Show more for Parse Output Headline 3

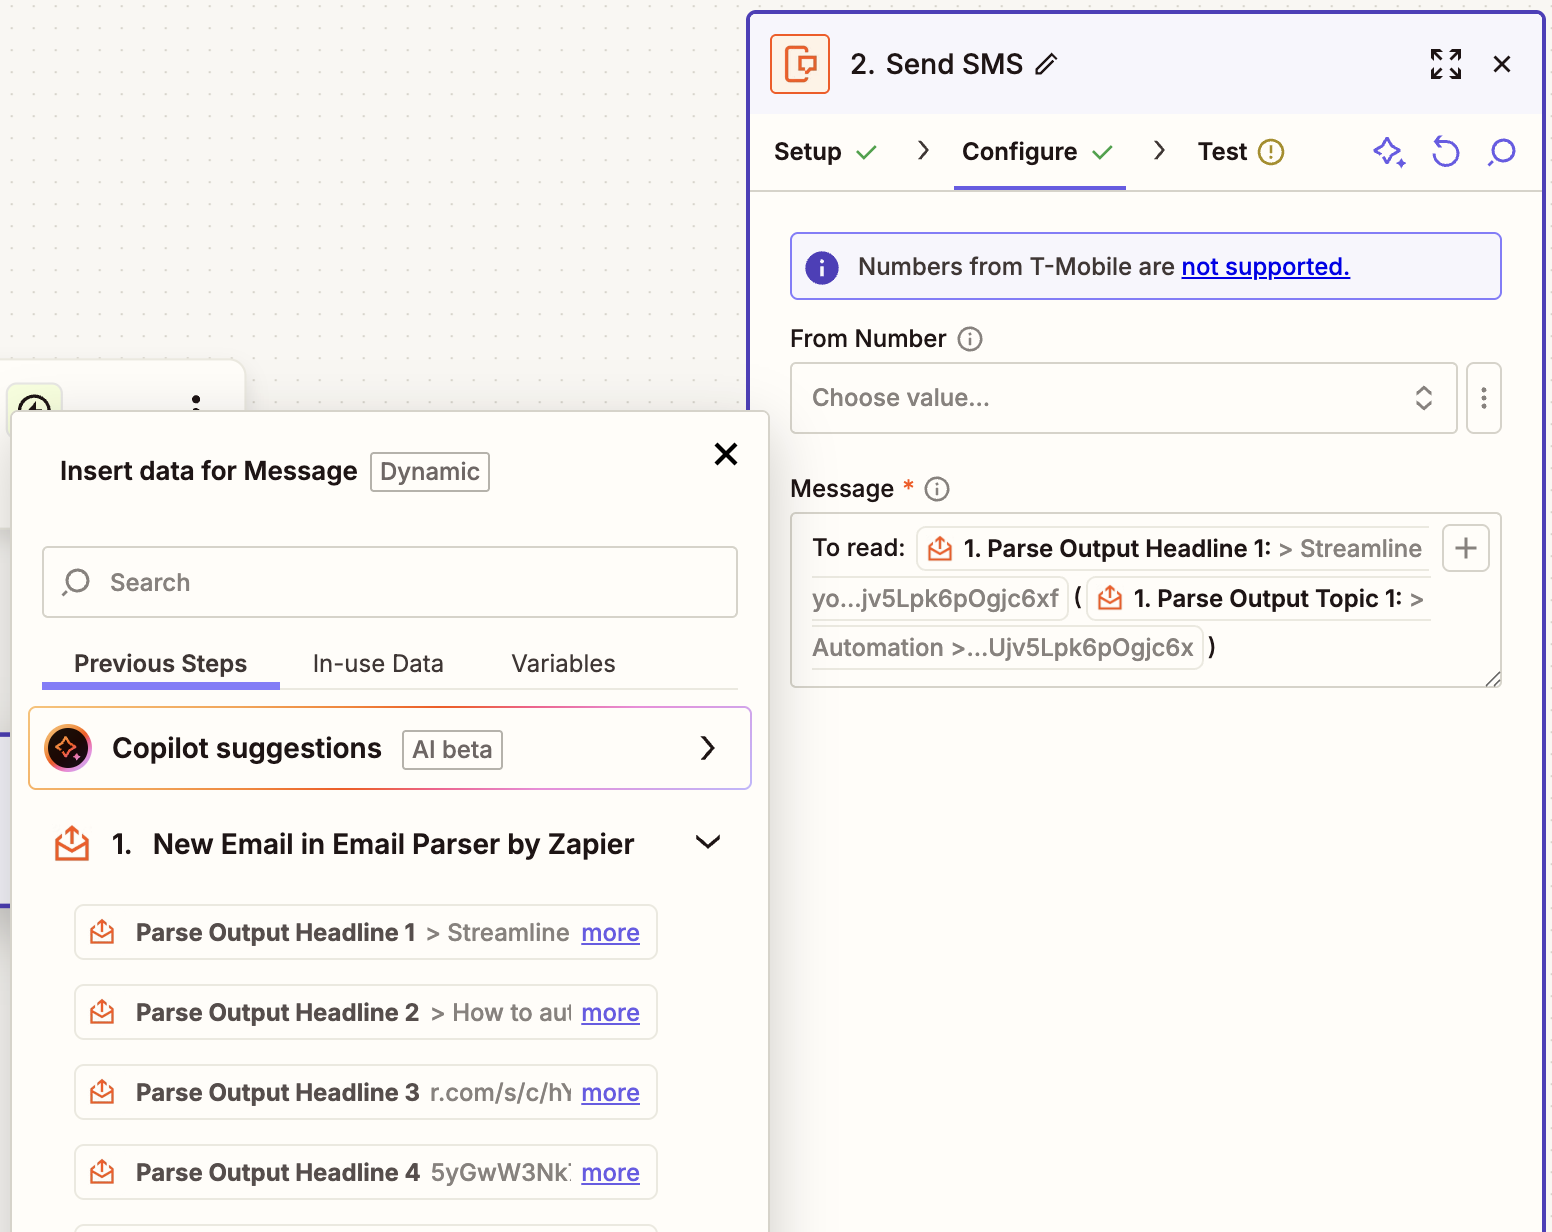(x=611, y=1093)
